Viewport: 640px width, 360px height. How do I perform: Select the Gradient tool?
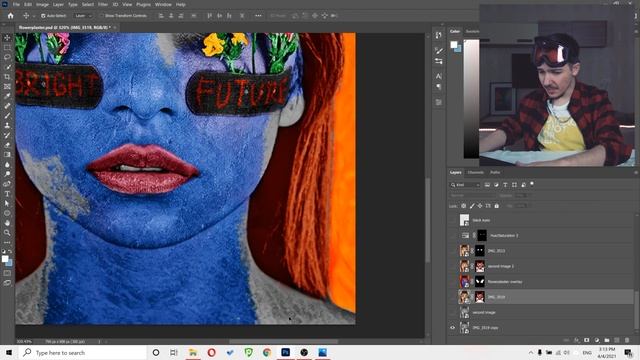click(x=7, y=155)
